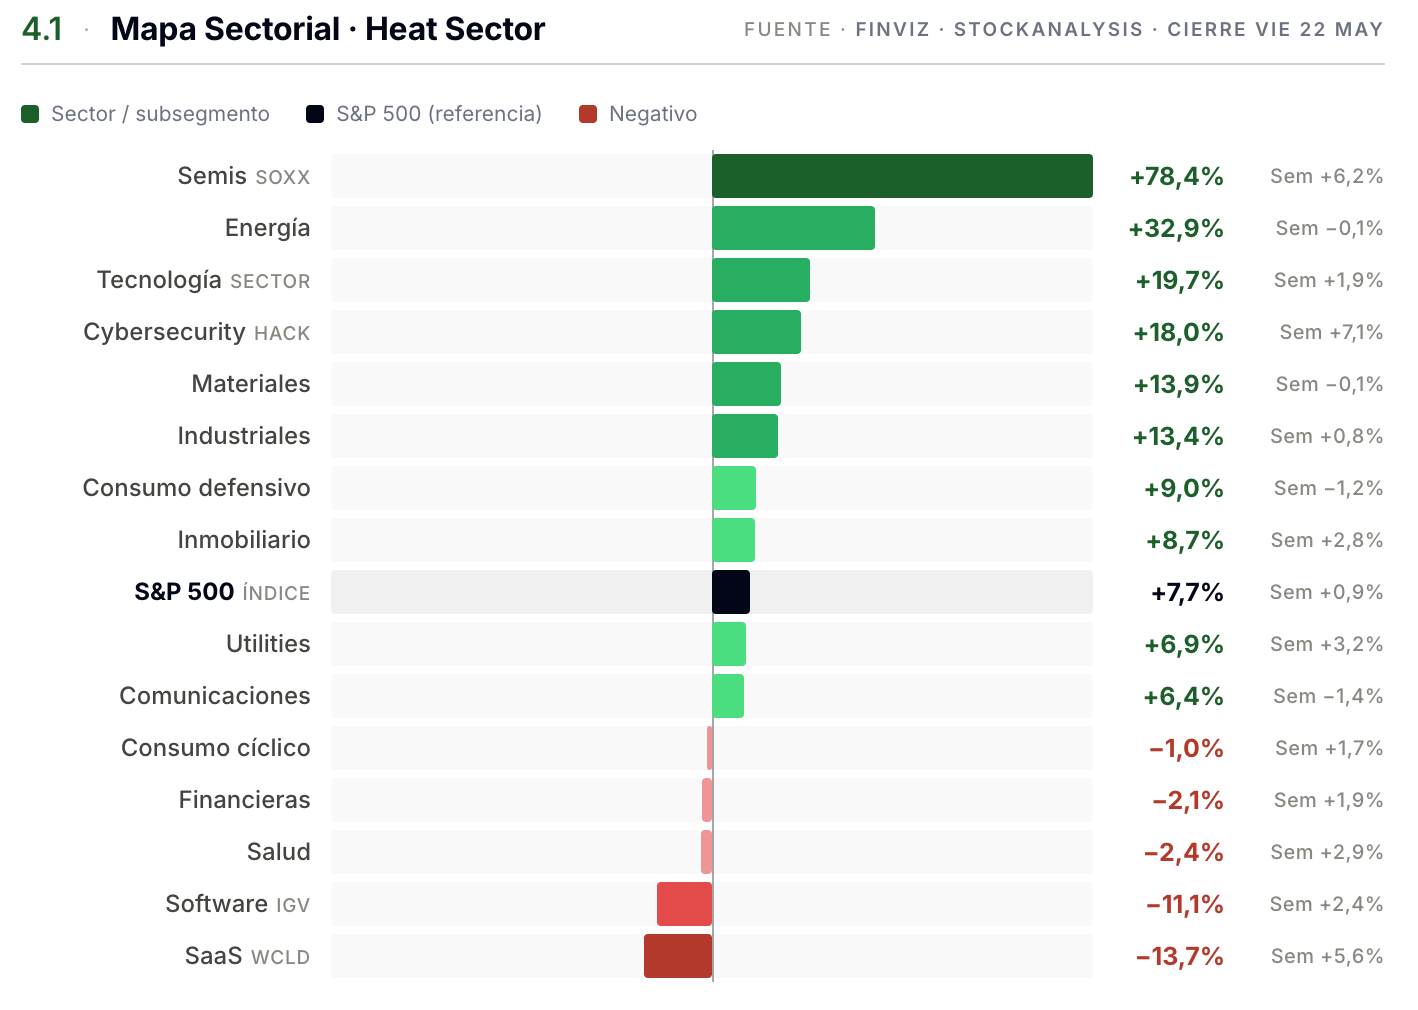Click the dark S&P 500 referencia legend swatch
The height and width of the screenshot is (1010, 1418).
click(x=315, y=114)
